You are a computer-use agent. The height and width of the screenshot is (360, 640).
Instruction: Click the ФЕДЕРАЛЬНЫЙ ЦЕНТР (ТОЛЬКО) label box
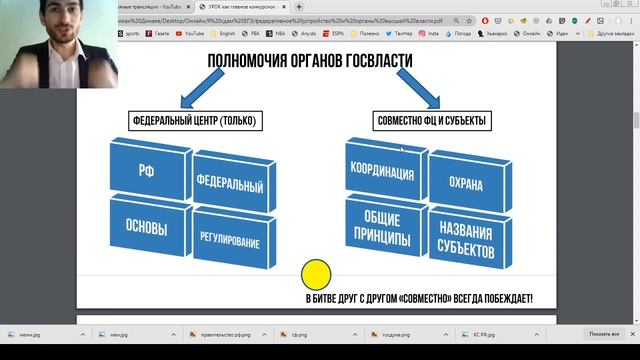click(195, 121)
